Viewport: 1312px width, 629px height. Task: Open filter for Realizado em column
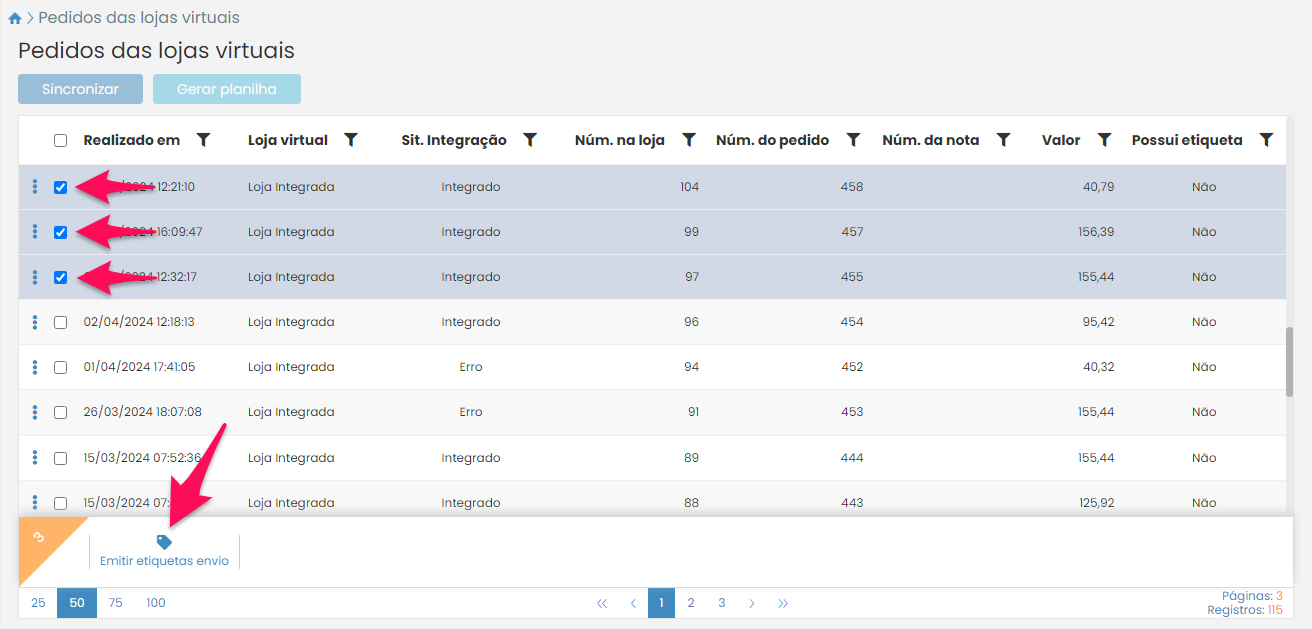click(x=203, y=140)
